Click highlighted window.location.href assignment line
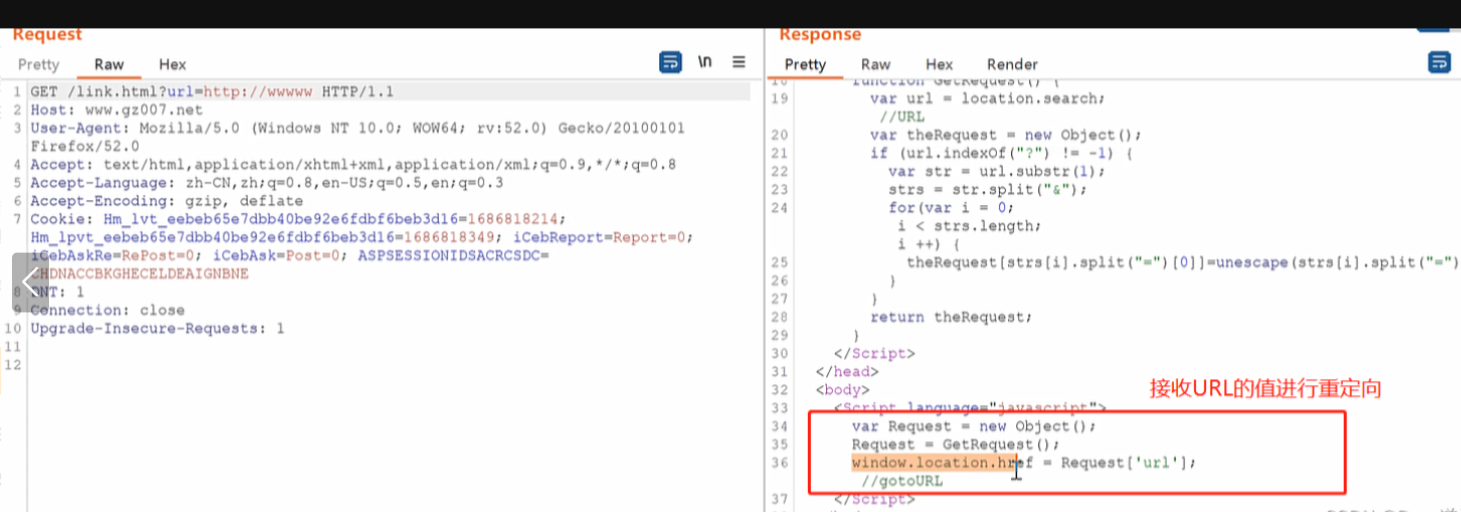The width and height of the screenshot is (1461, 512). 1023,462
